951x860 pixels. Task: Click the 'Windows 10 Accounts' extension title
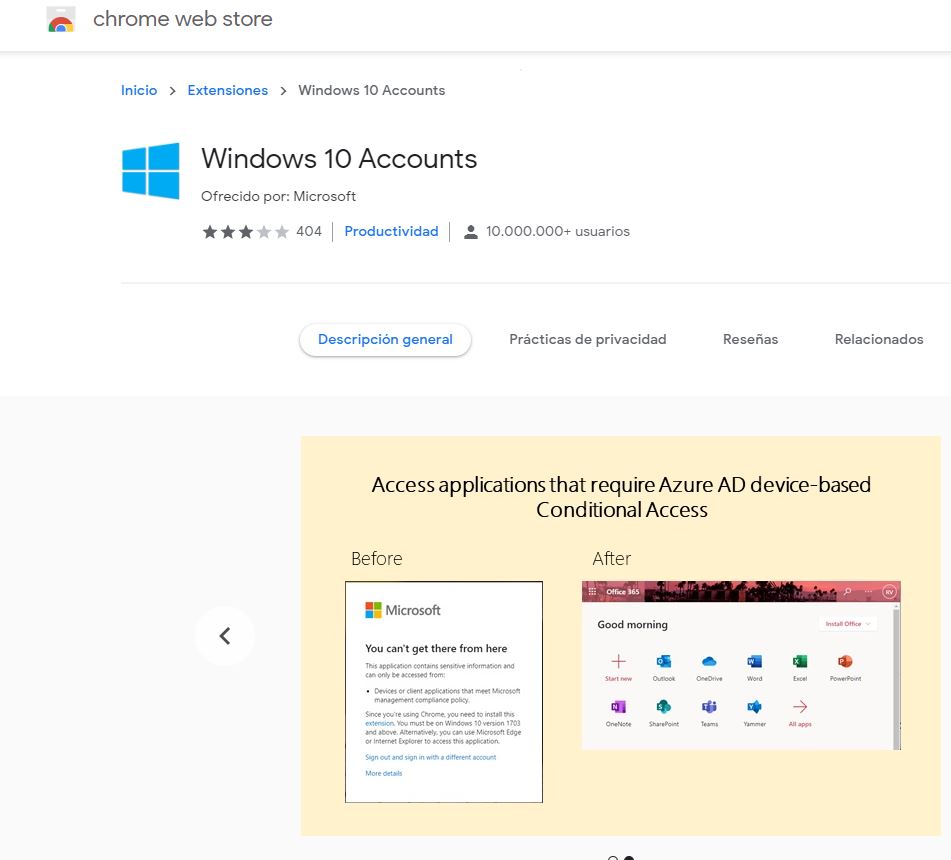[339, 159]
